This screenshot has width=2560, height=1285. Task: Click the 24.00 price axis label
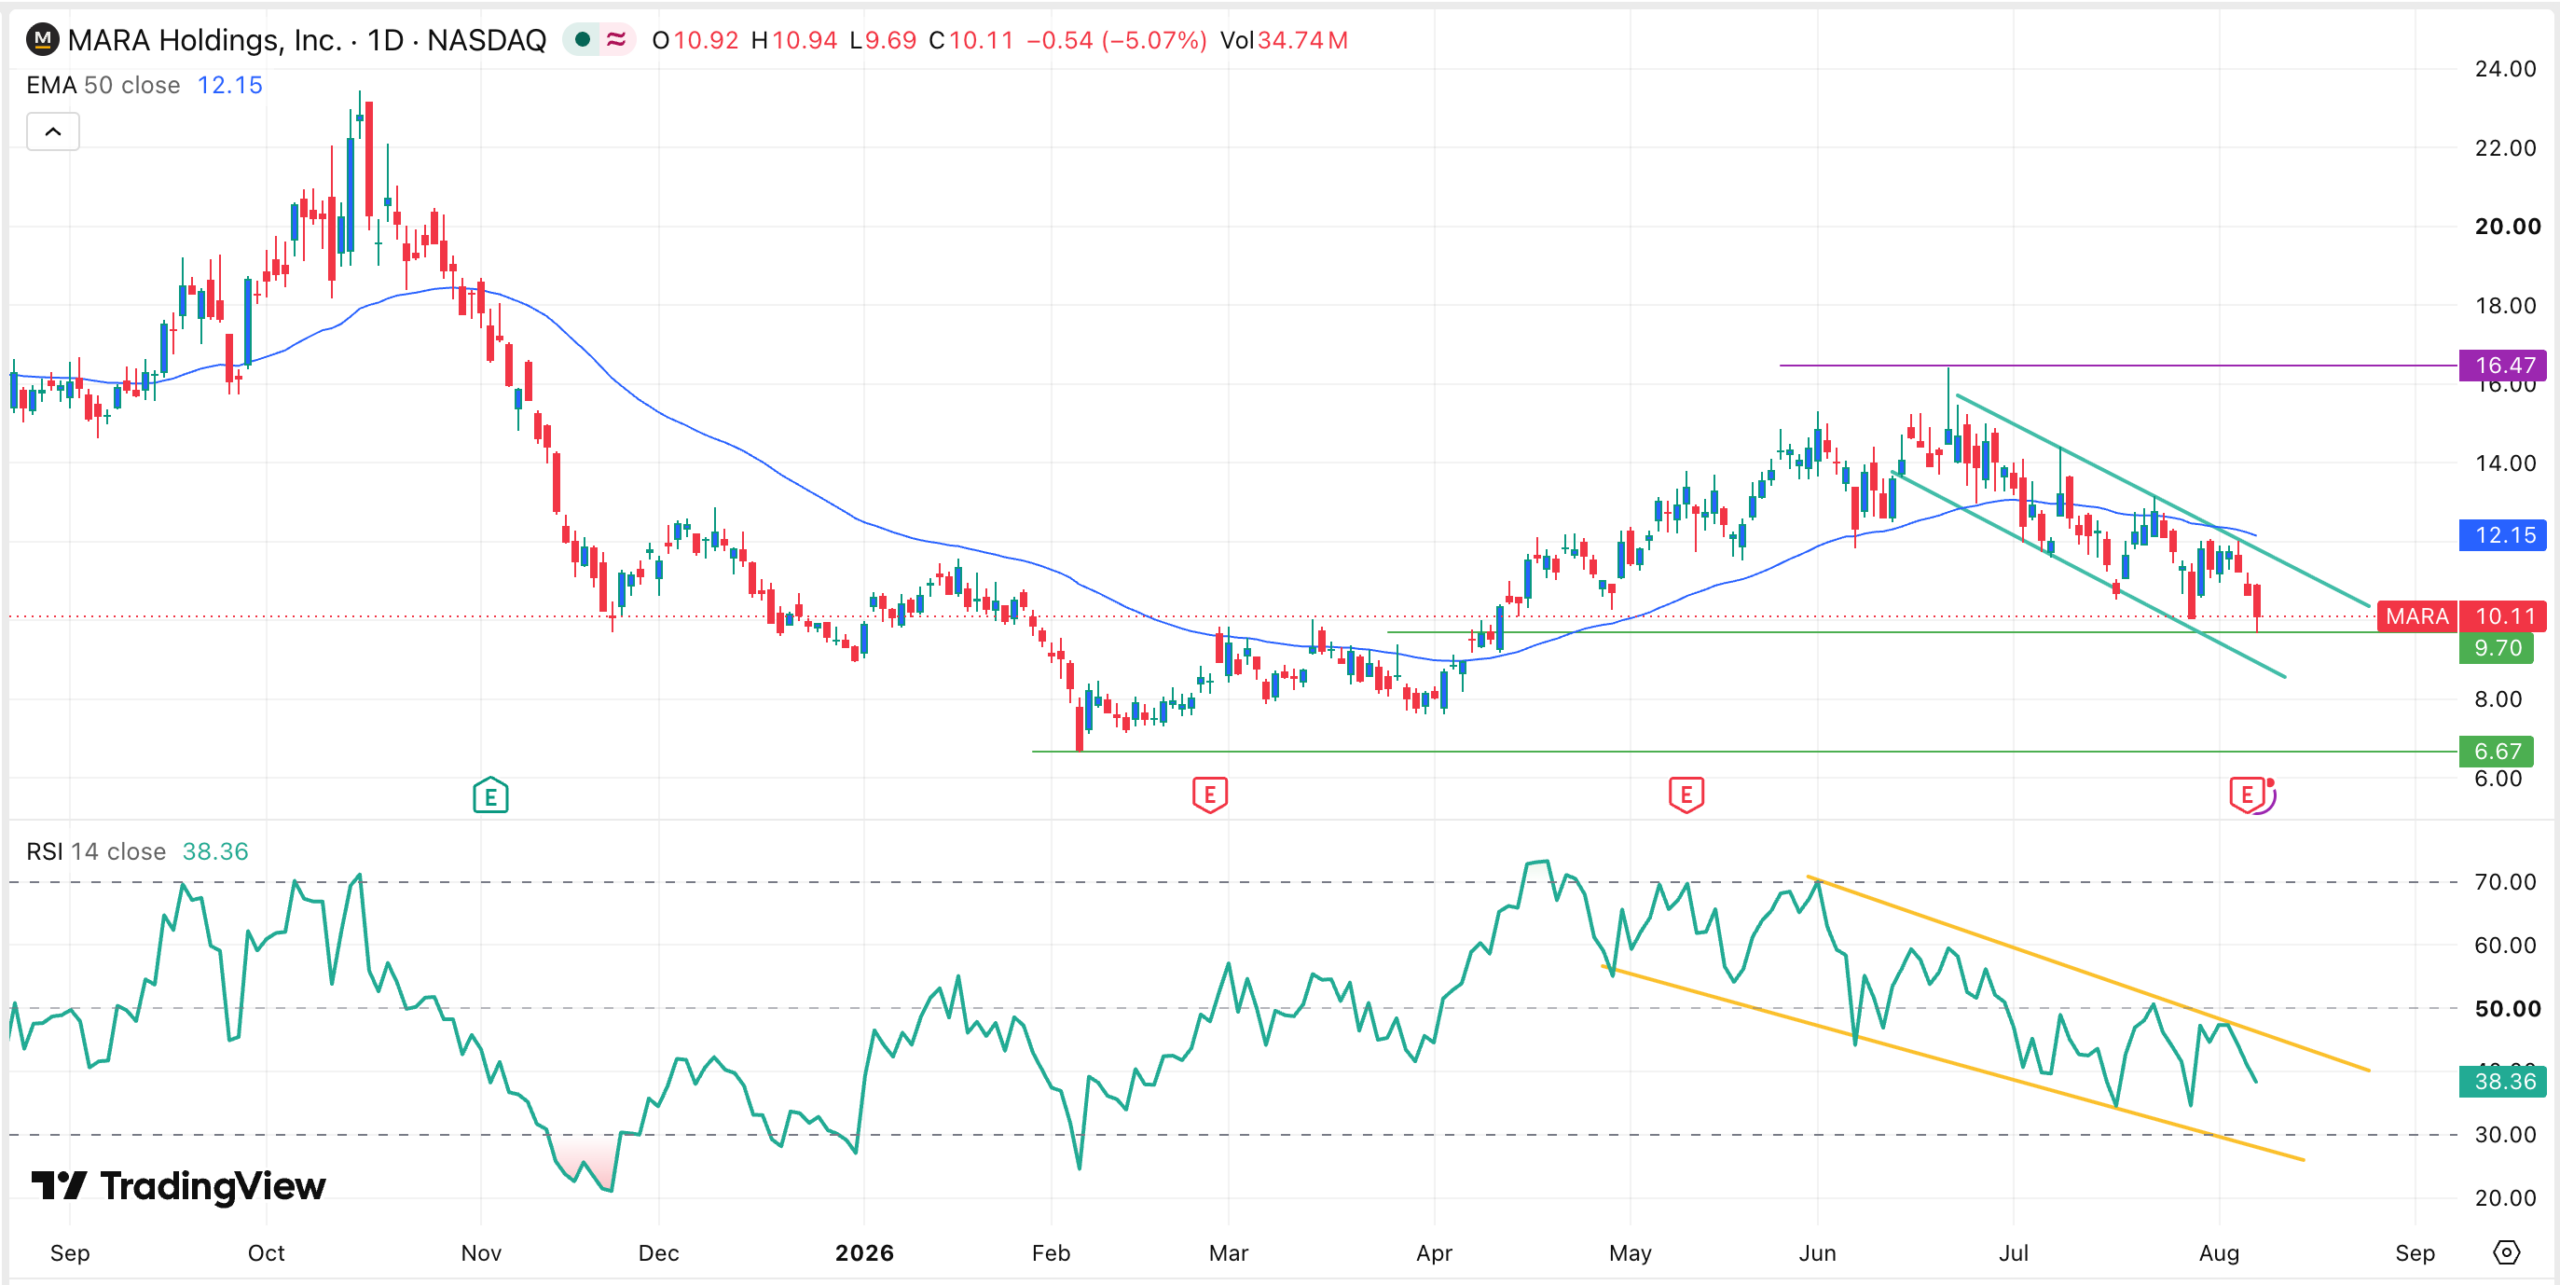coord(2505,69)
